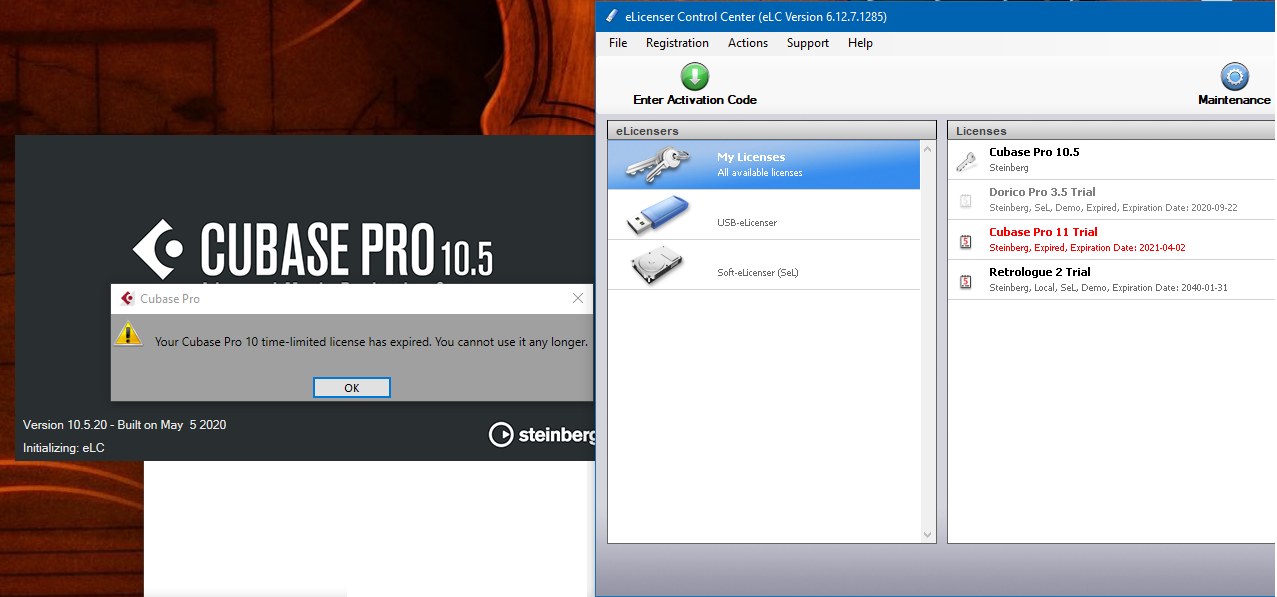
Task: Select the Soft-eLicenser (SeL) entry
Action: click(x=764, y=266)
